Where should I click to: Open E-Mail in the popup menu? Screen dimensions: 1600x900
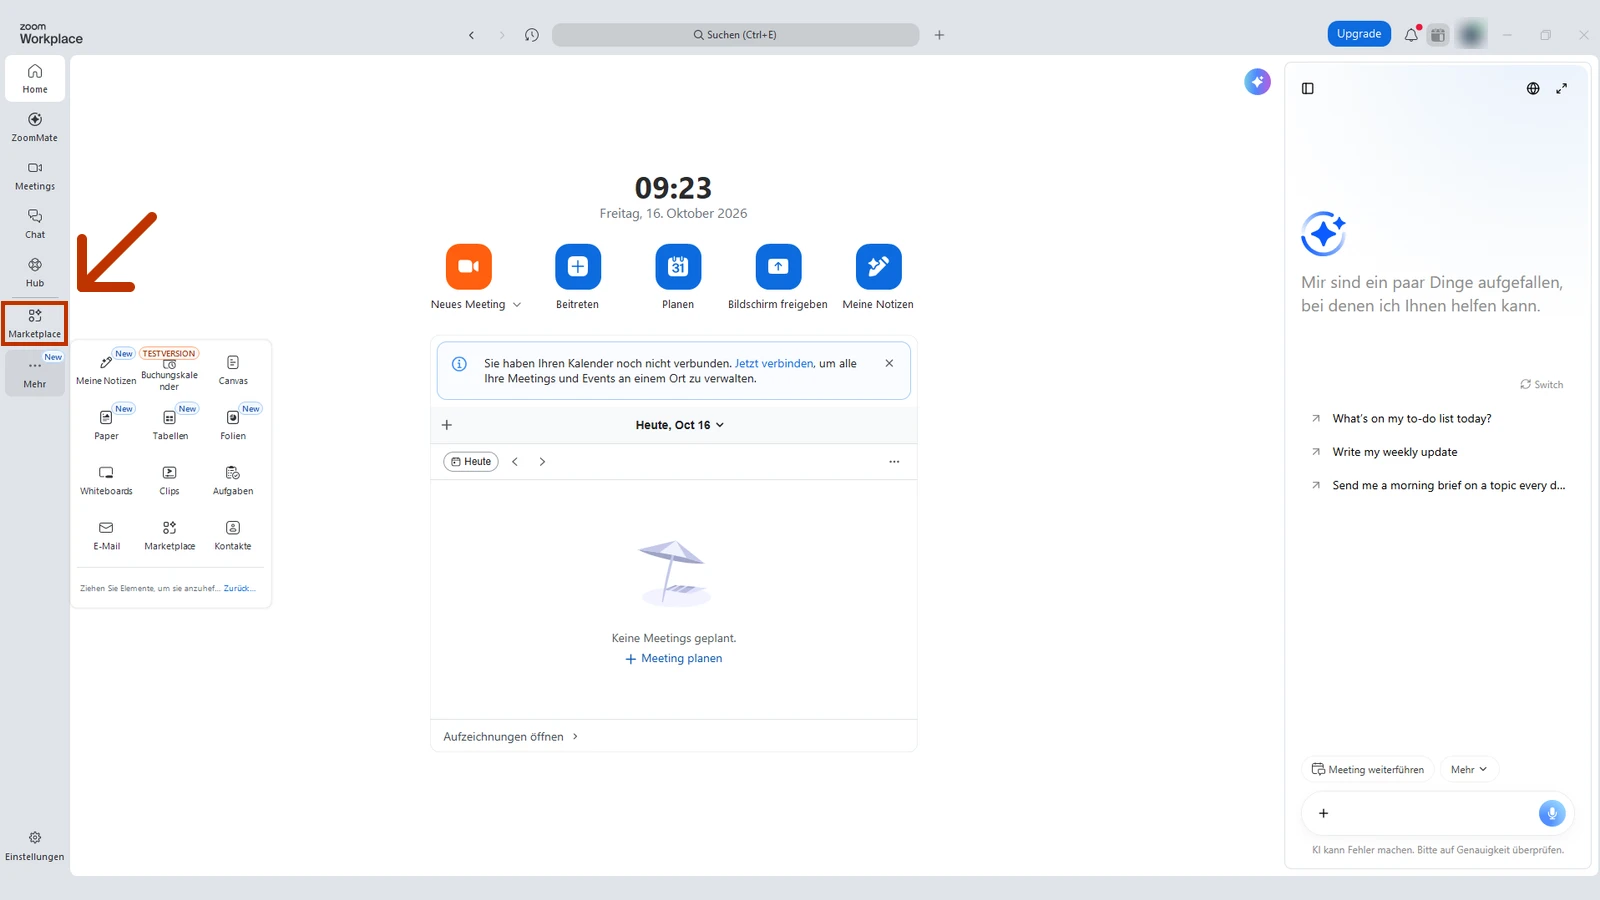coord(106,535)
